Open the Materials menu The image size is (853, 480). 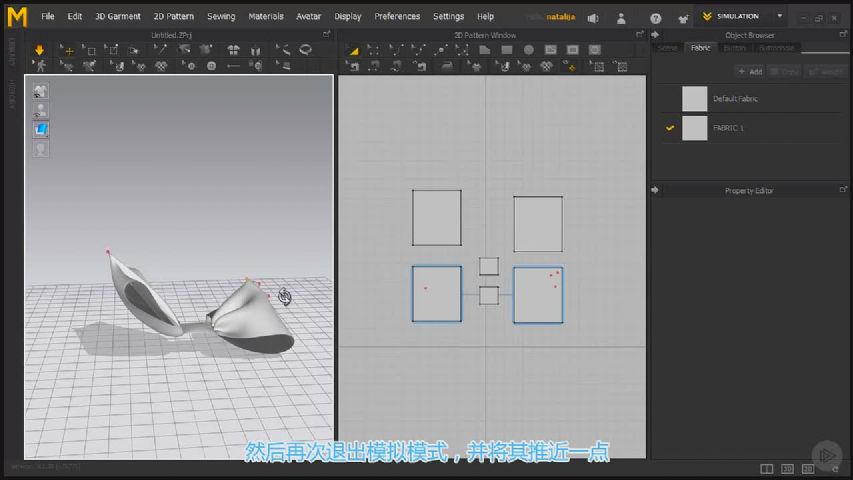(x=265, y=16)
